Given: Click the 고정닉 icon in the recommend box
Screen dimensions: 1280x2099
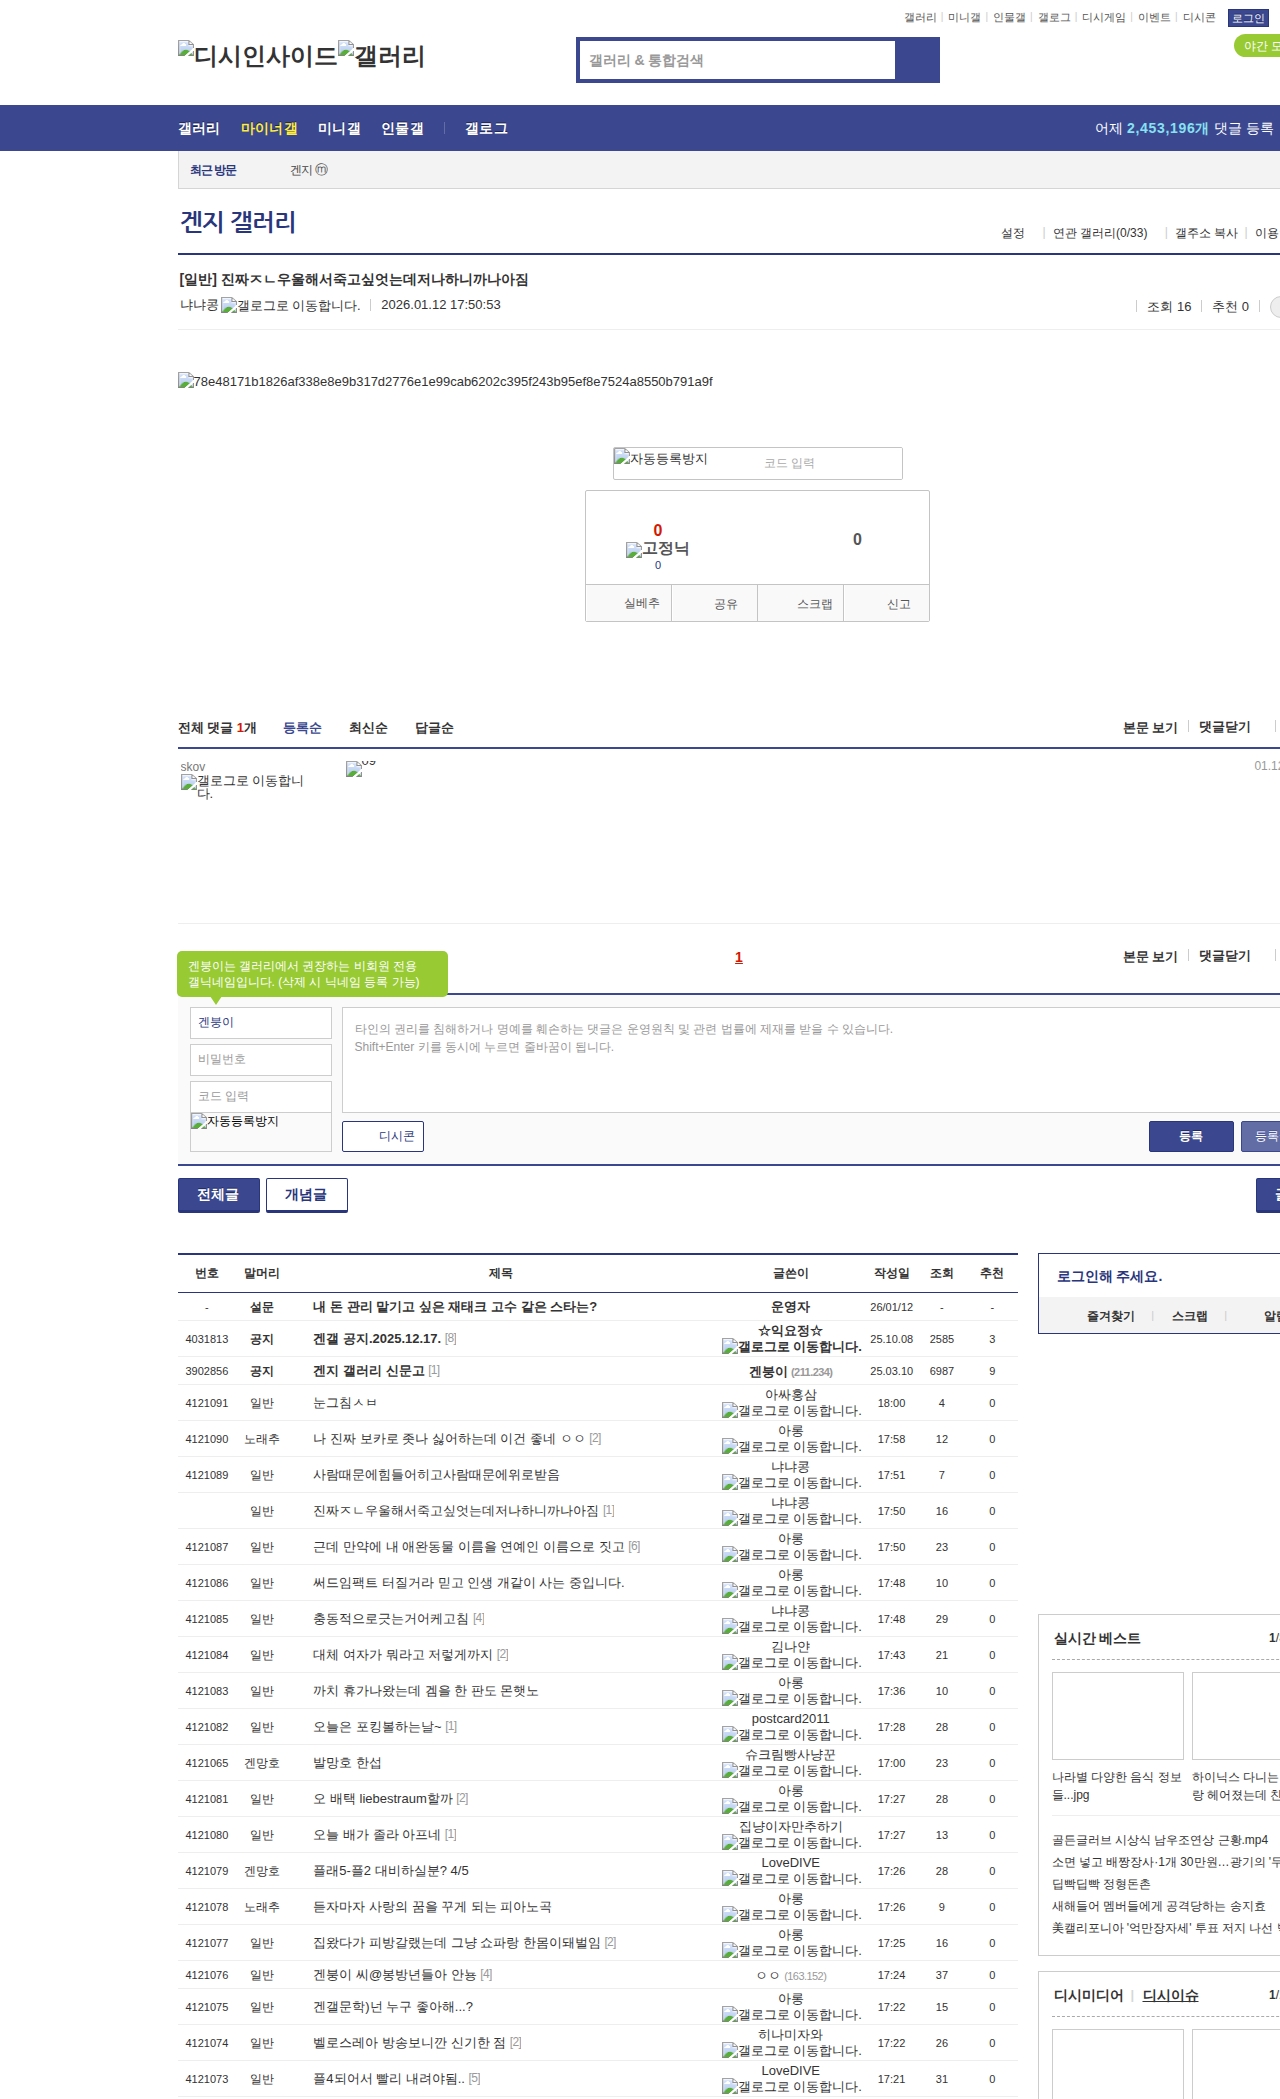Looking at the screenshot, I should click(x=657, y=549).
